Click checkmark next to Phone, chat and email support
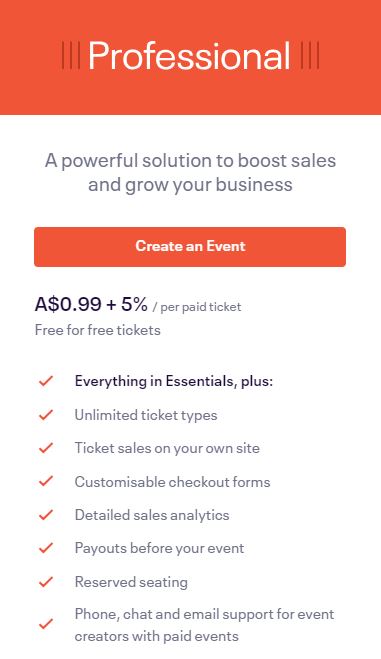The width and height of the screenshot is (381, 659). 46,624
